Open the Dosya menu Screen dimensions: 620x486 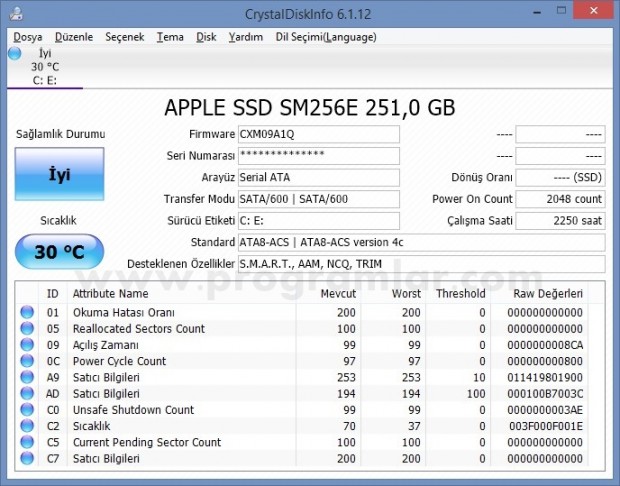pyautogui.click(x=28, y=37)
